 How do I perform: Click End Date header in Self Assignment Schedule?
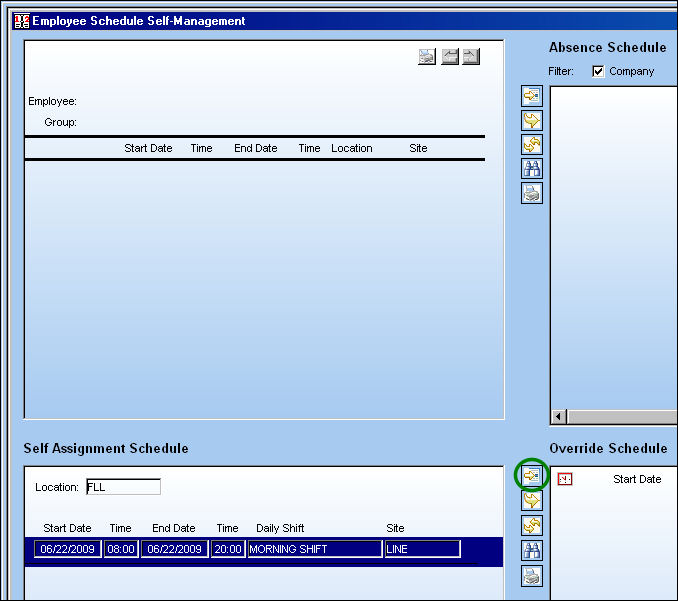point(174,528)
